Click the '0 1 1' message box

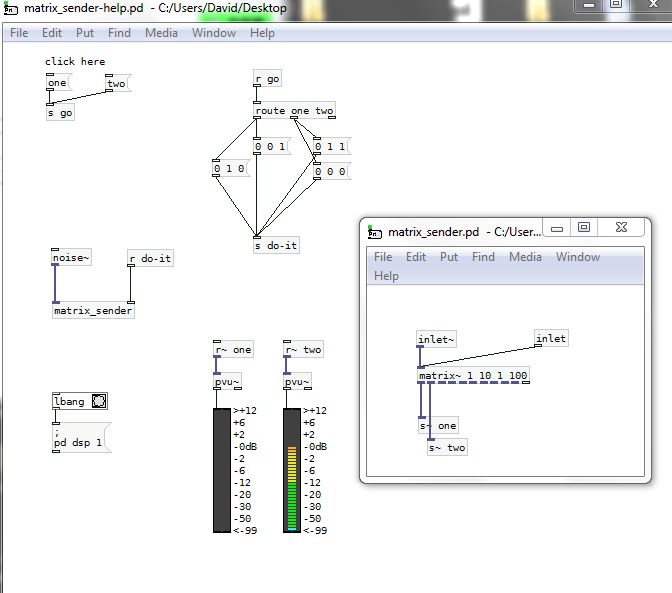[330, 147]
